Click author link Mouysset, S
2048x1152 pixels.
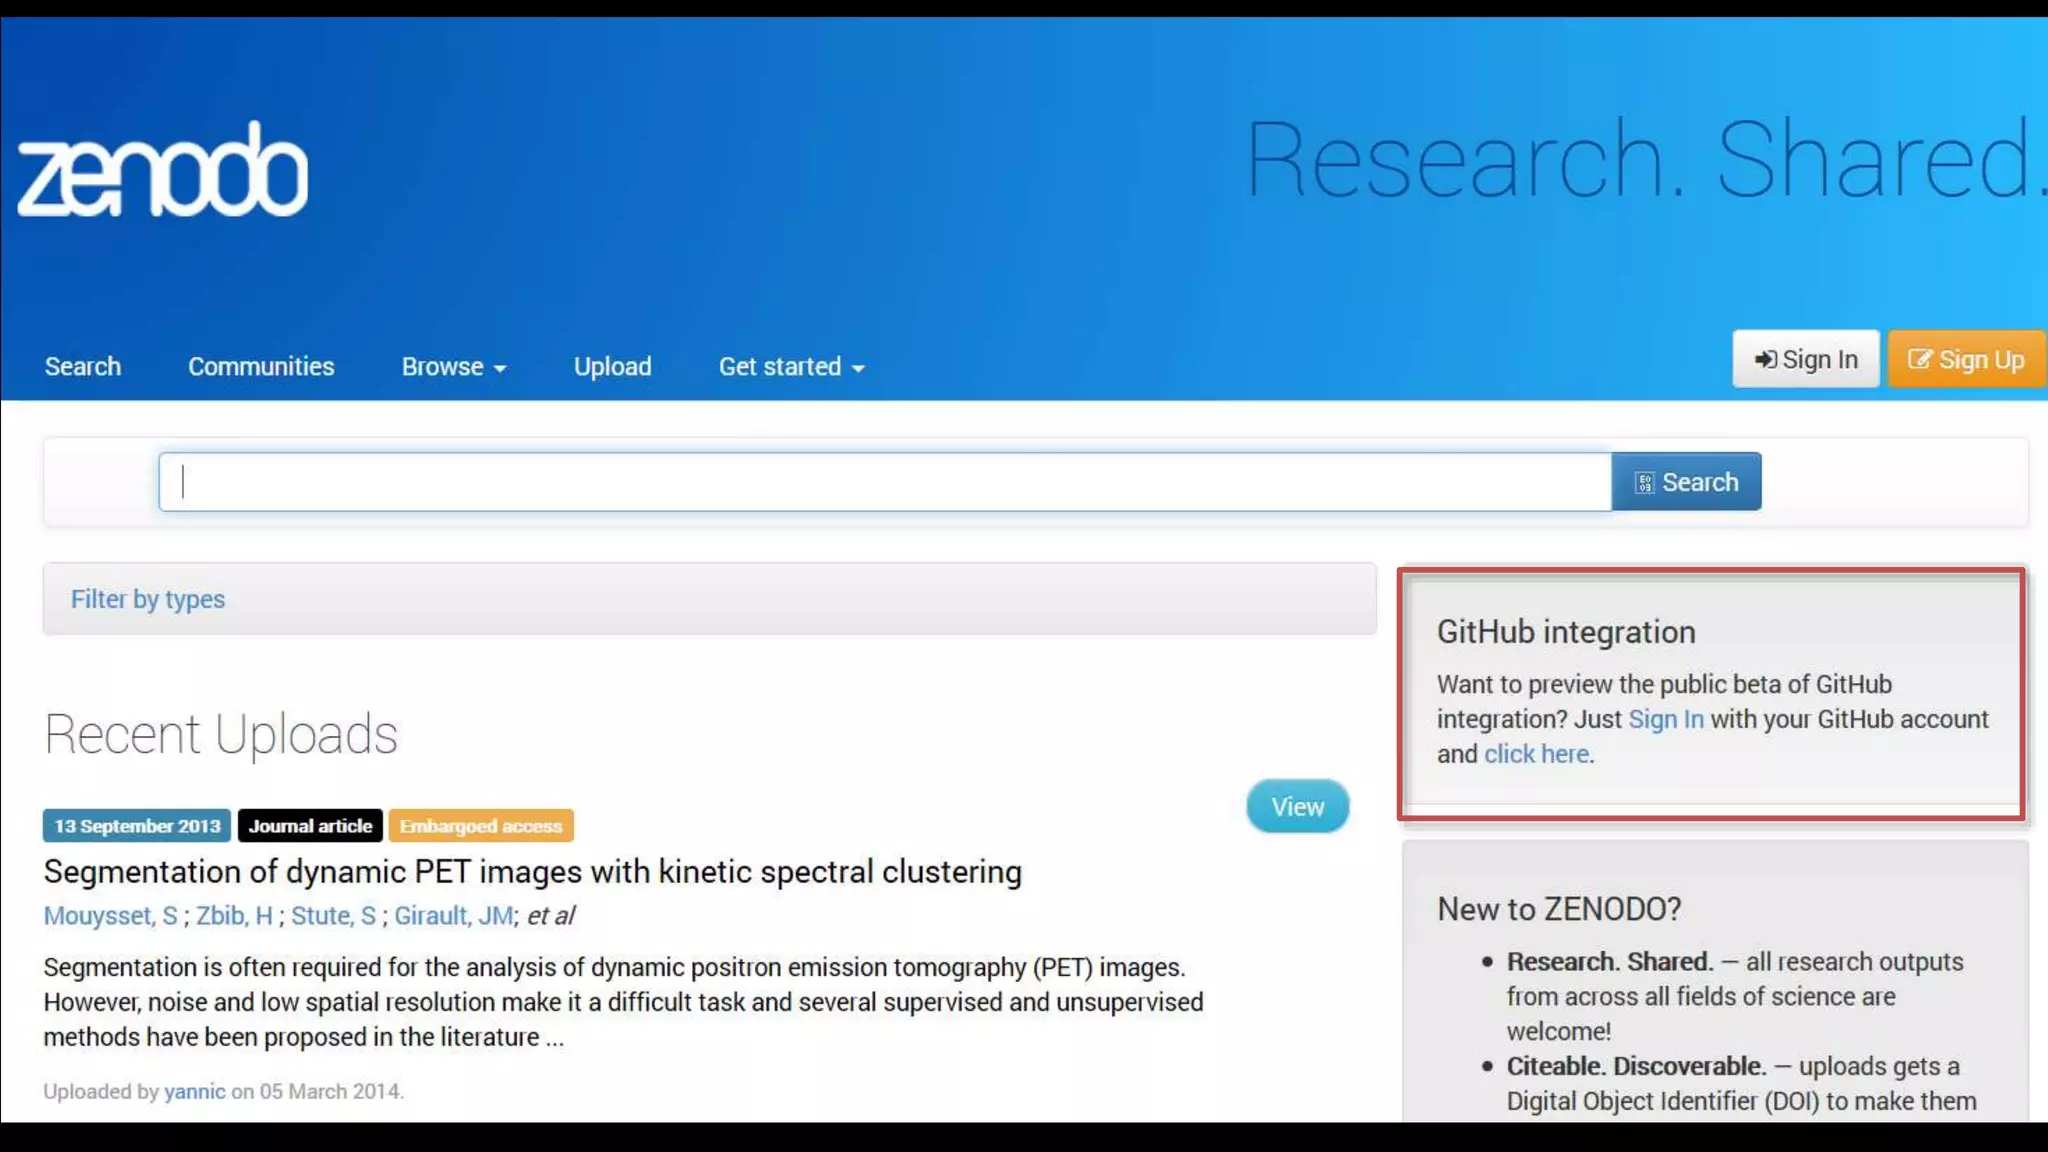[110, 915]
